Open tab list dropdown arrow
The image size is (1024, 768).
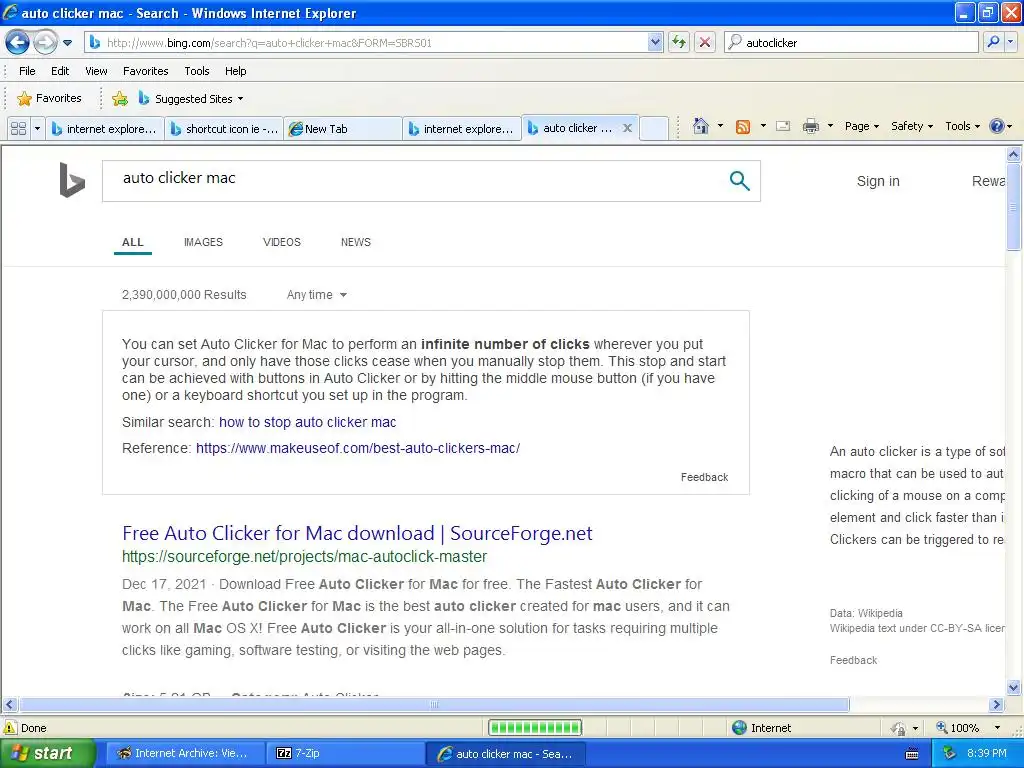click(x=37, y=129)
